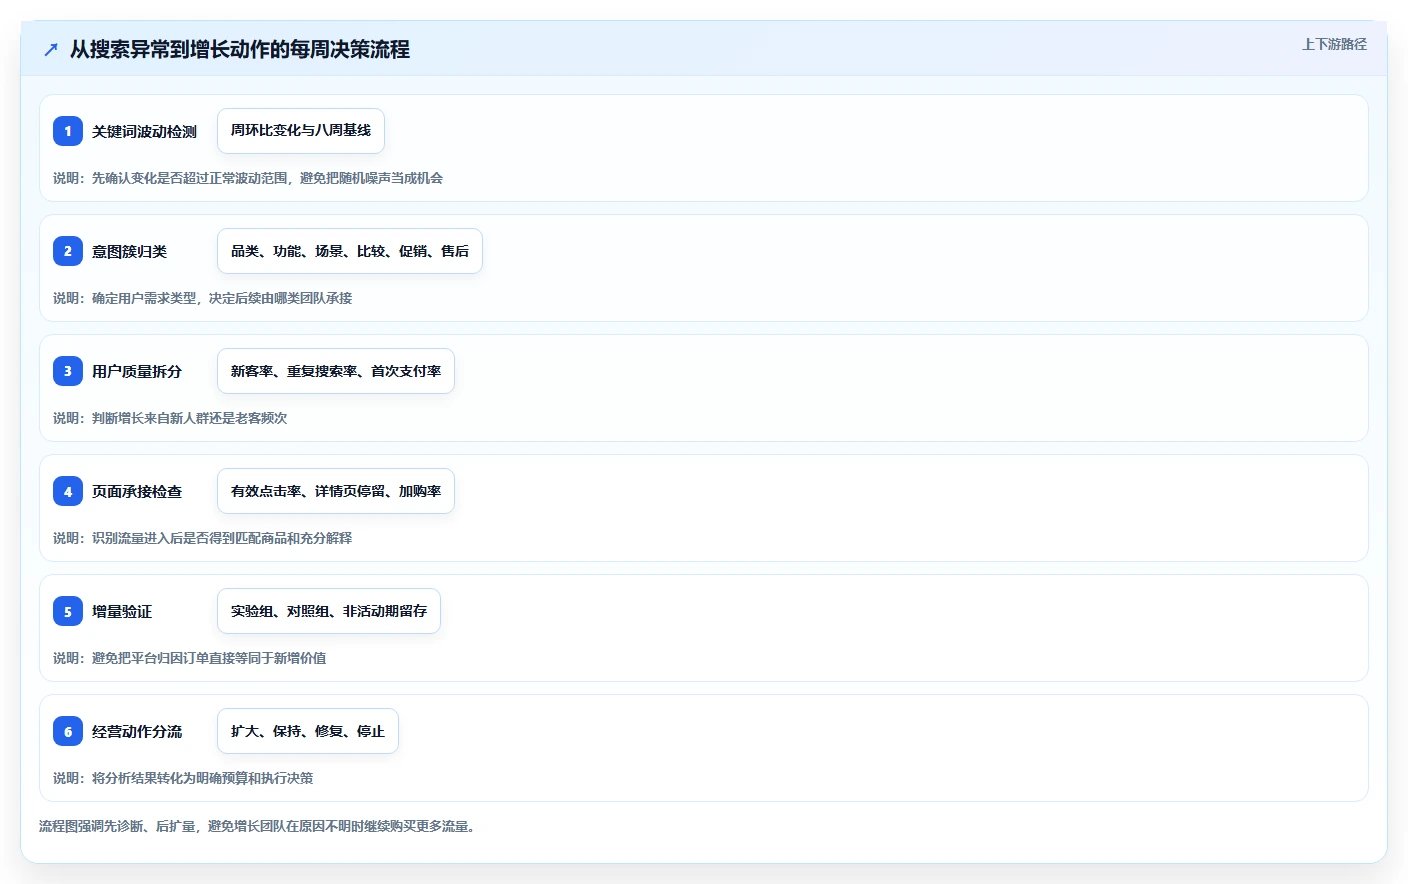Image resolution: width=1408 pixels, height=884 pixels.
Task: Select the 实验组、对照组、非活动期留存 chip
Action: 329,611
